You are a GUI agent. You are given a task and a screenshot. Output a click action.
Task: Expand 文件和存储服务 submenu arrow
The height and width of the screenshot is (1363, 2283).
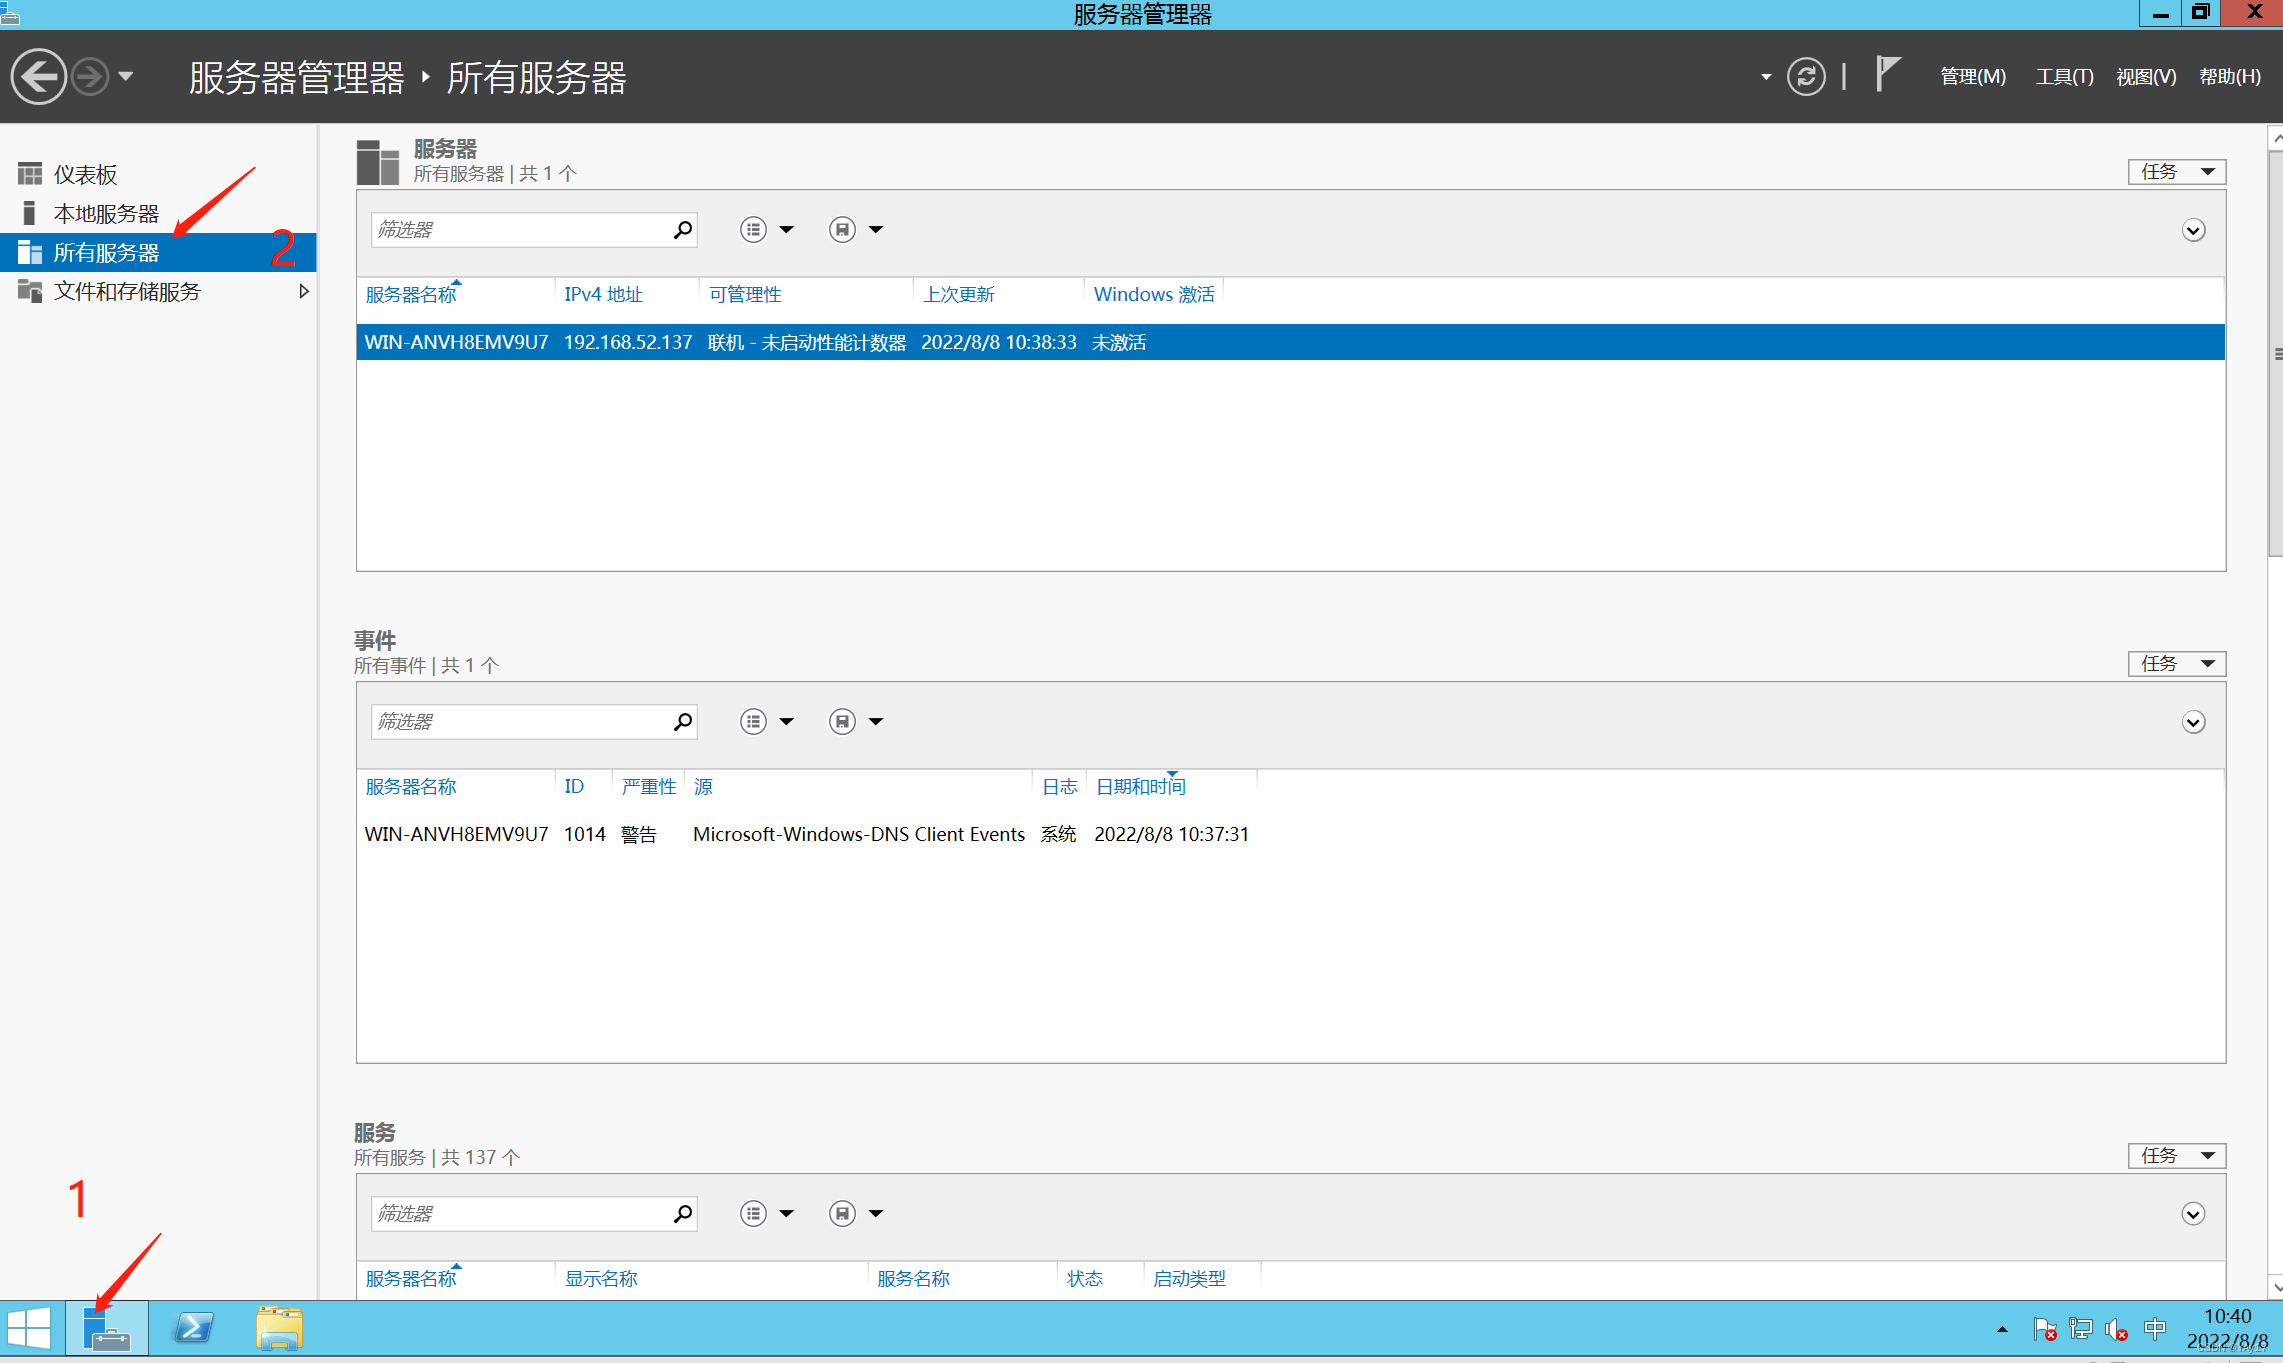[304, 292]
